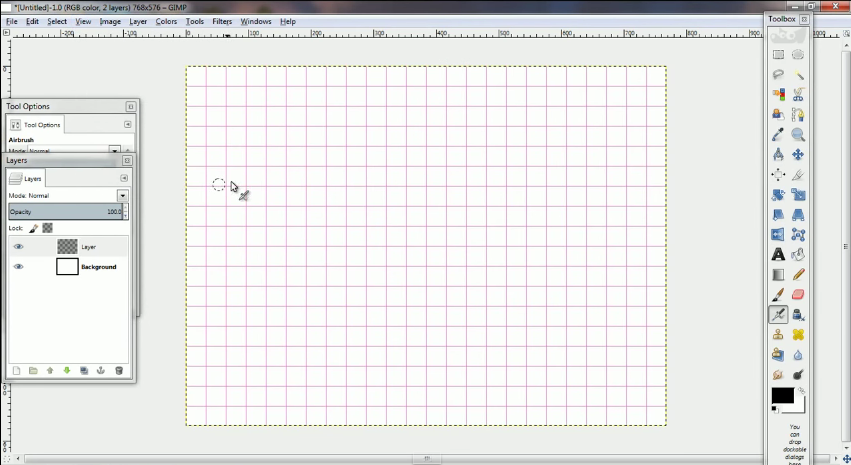Viewport: 851px width, 465px height.
Task: Select the Rectangle Select tool
Action: point(778,55)
